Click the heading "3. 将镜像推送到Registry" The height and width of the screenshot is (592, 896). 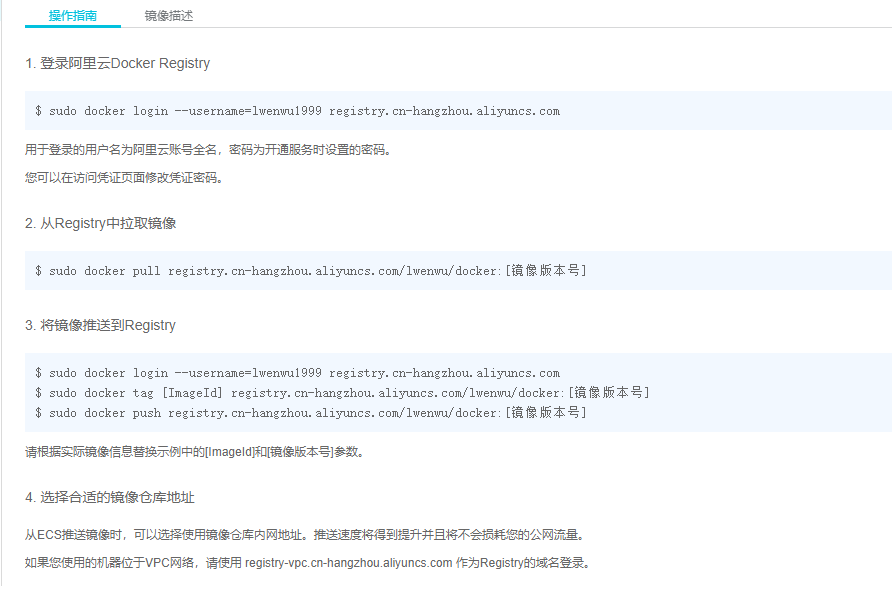click(100, 325)
